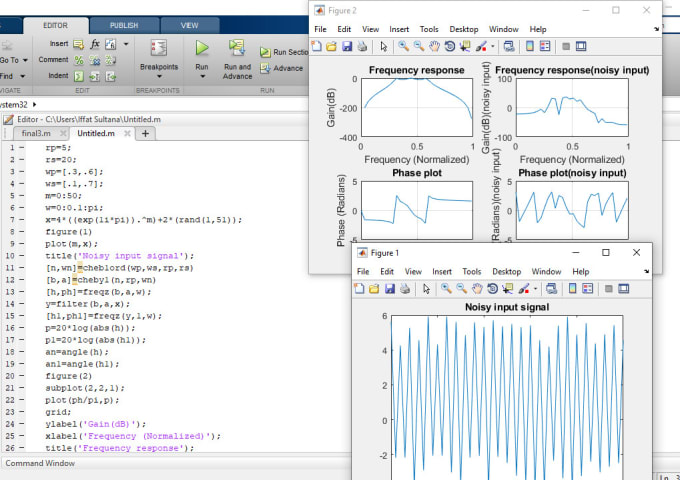
Task: Toggle Zoom In tool in Figure 1
Action: click(x=446, y=288)
